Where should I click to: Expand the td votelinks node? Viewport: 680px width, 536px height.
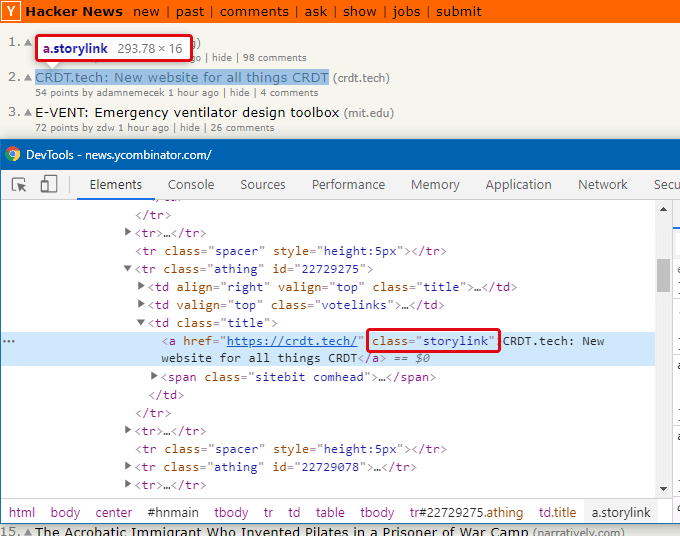point(141,304)
